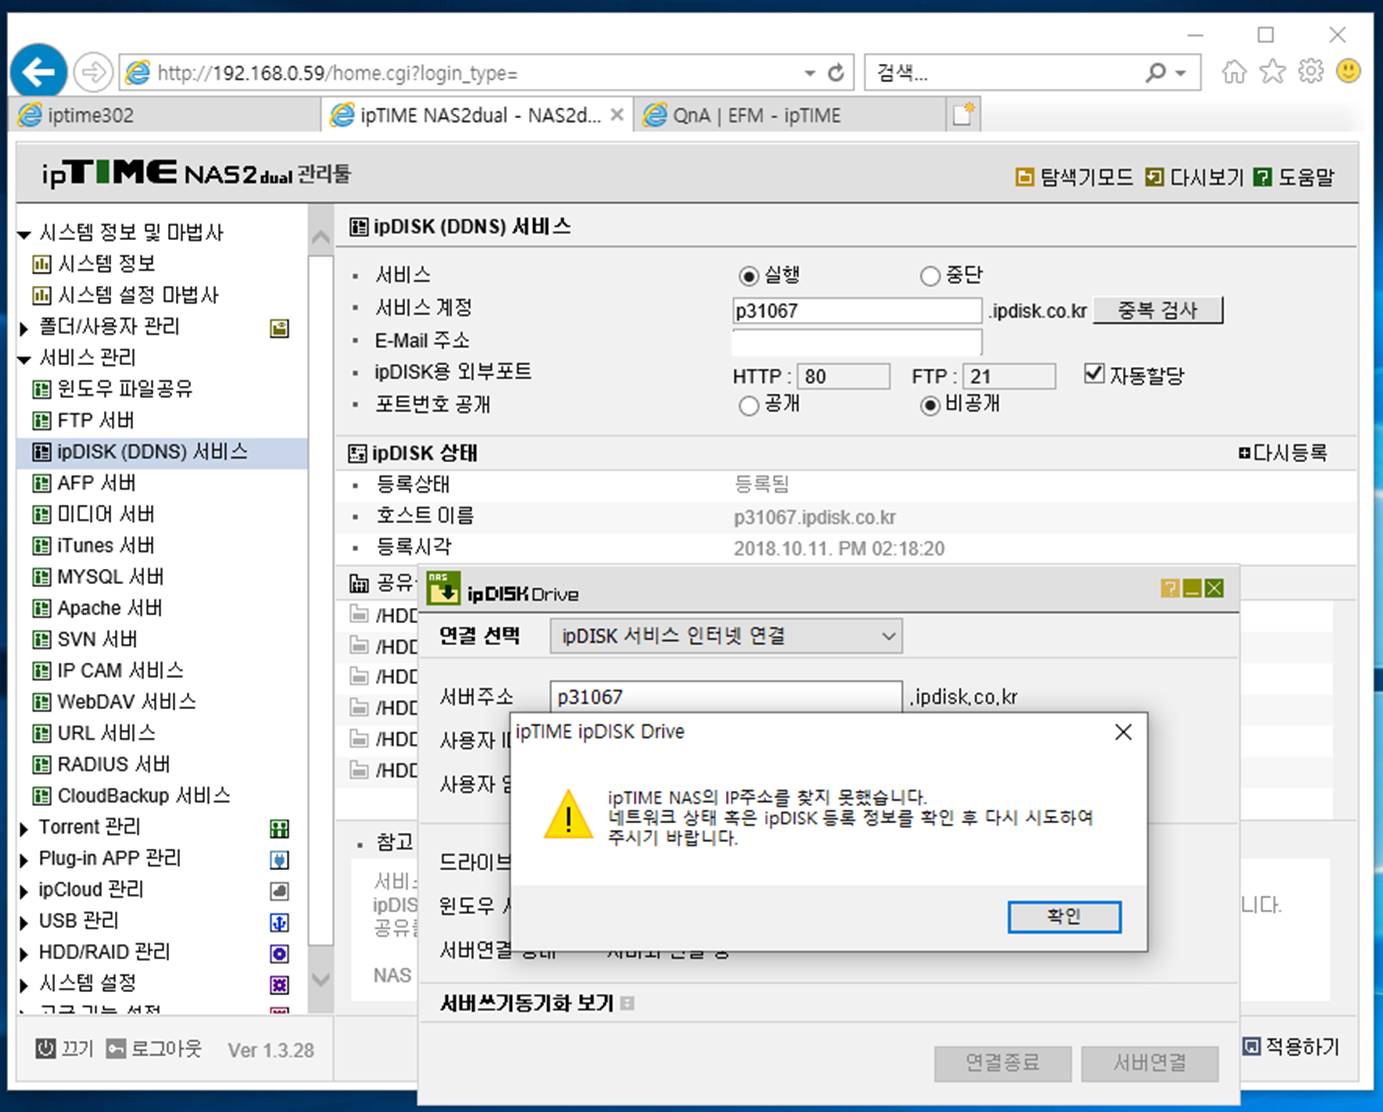Toggle the 자동할당 checkbox
This screenshot has height=1112, width=1383.
(x=1094, y=374)
